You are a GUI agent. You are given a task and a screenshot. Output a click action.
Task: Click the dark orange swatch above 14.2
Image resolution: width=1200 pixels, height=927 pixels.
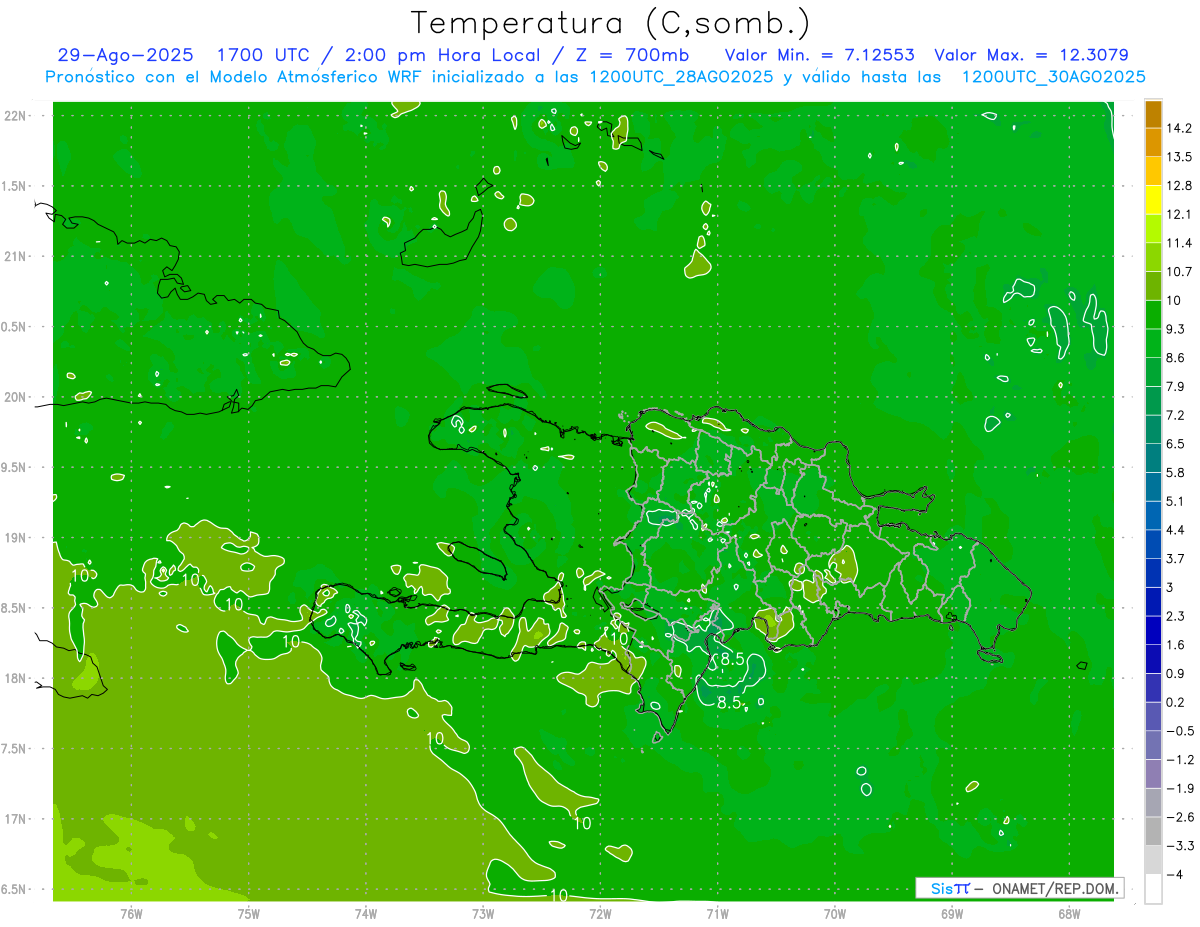point(1153,114)
